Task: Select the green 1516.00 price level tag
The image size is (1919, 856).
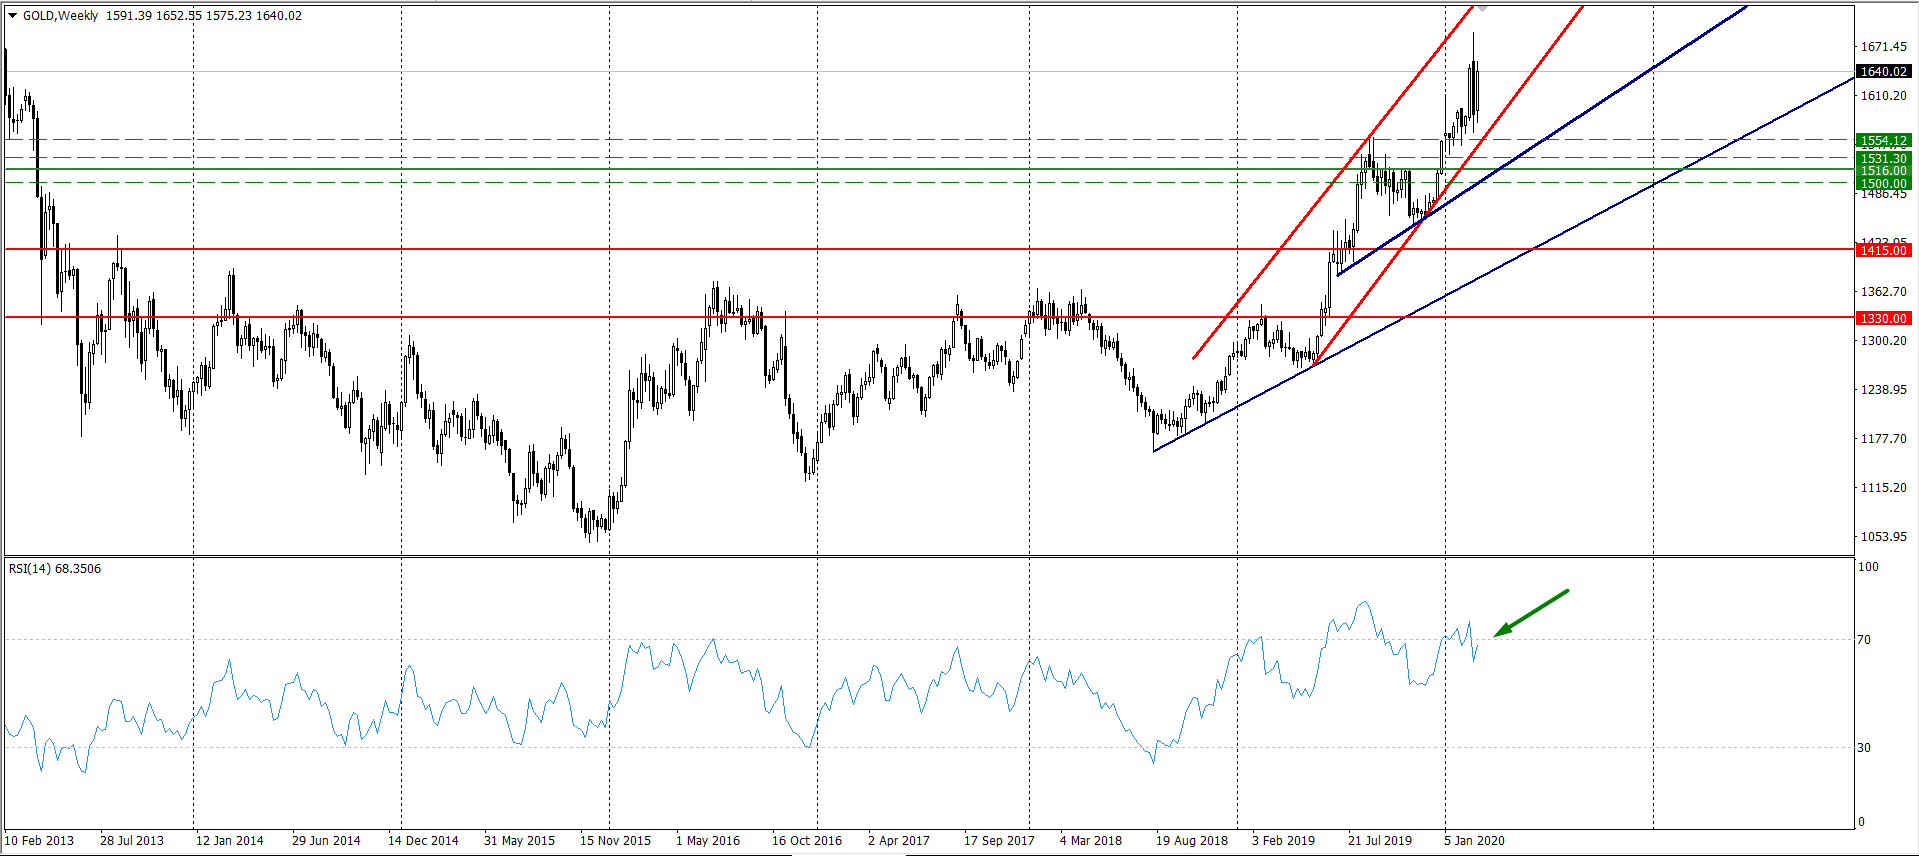Action: (1883, 171)
